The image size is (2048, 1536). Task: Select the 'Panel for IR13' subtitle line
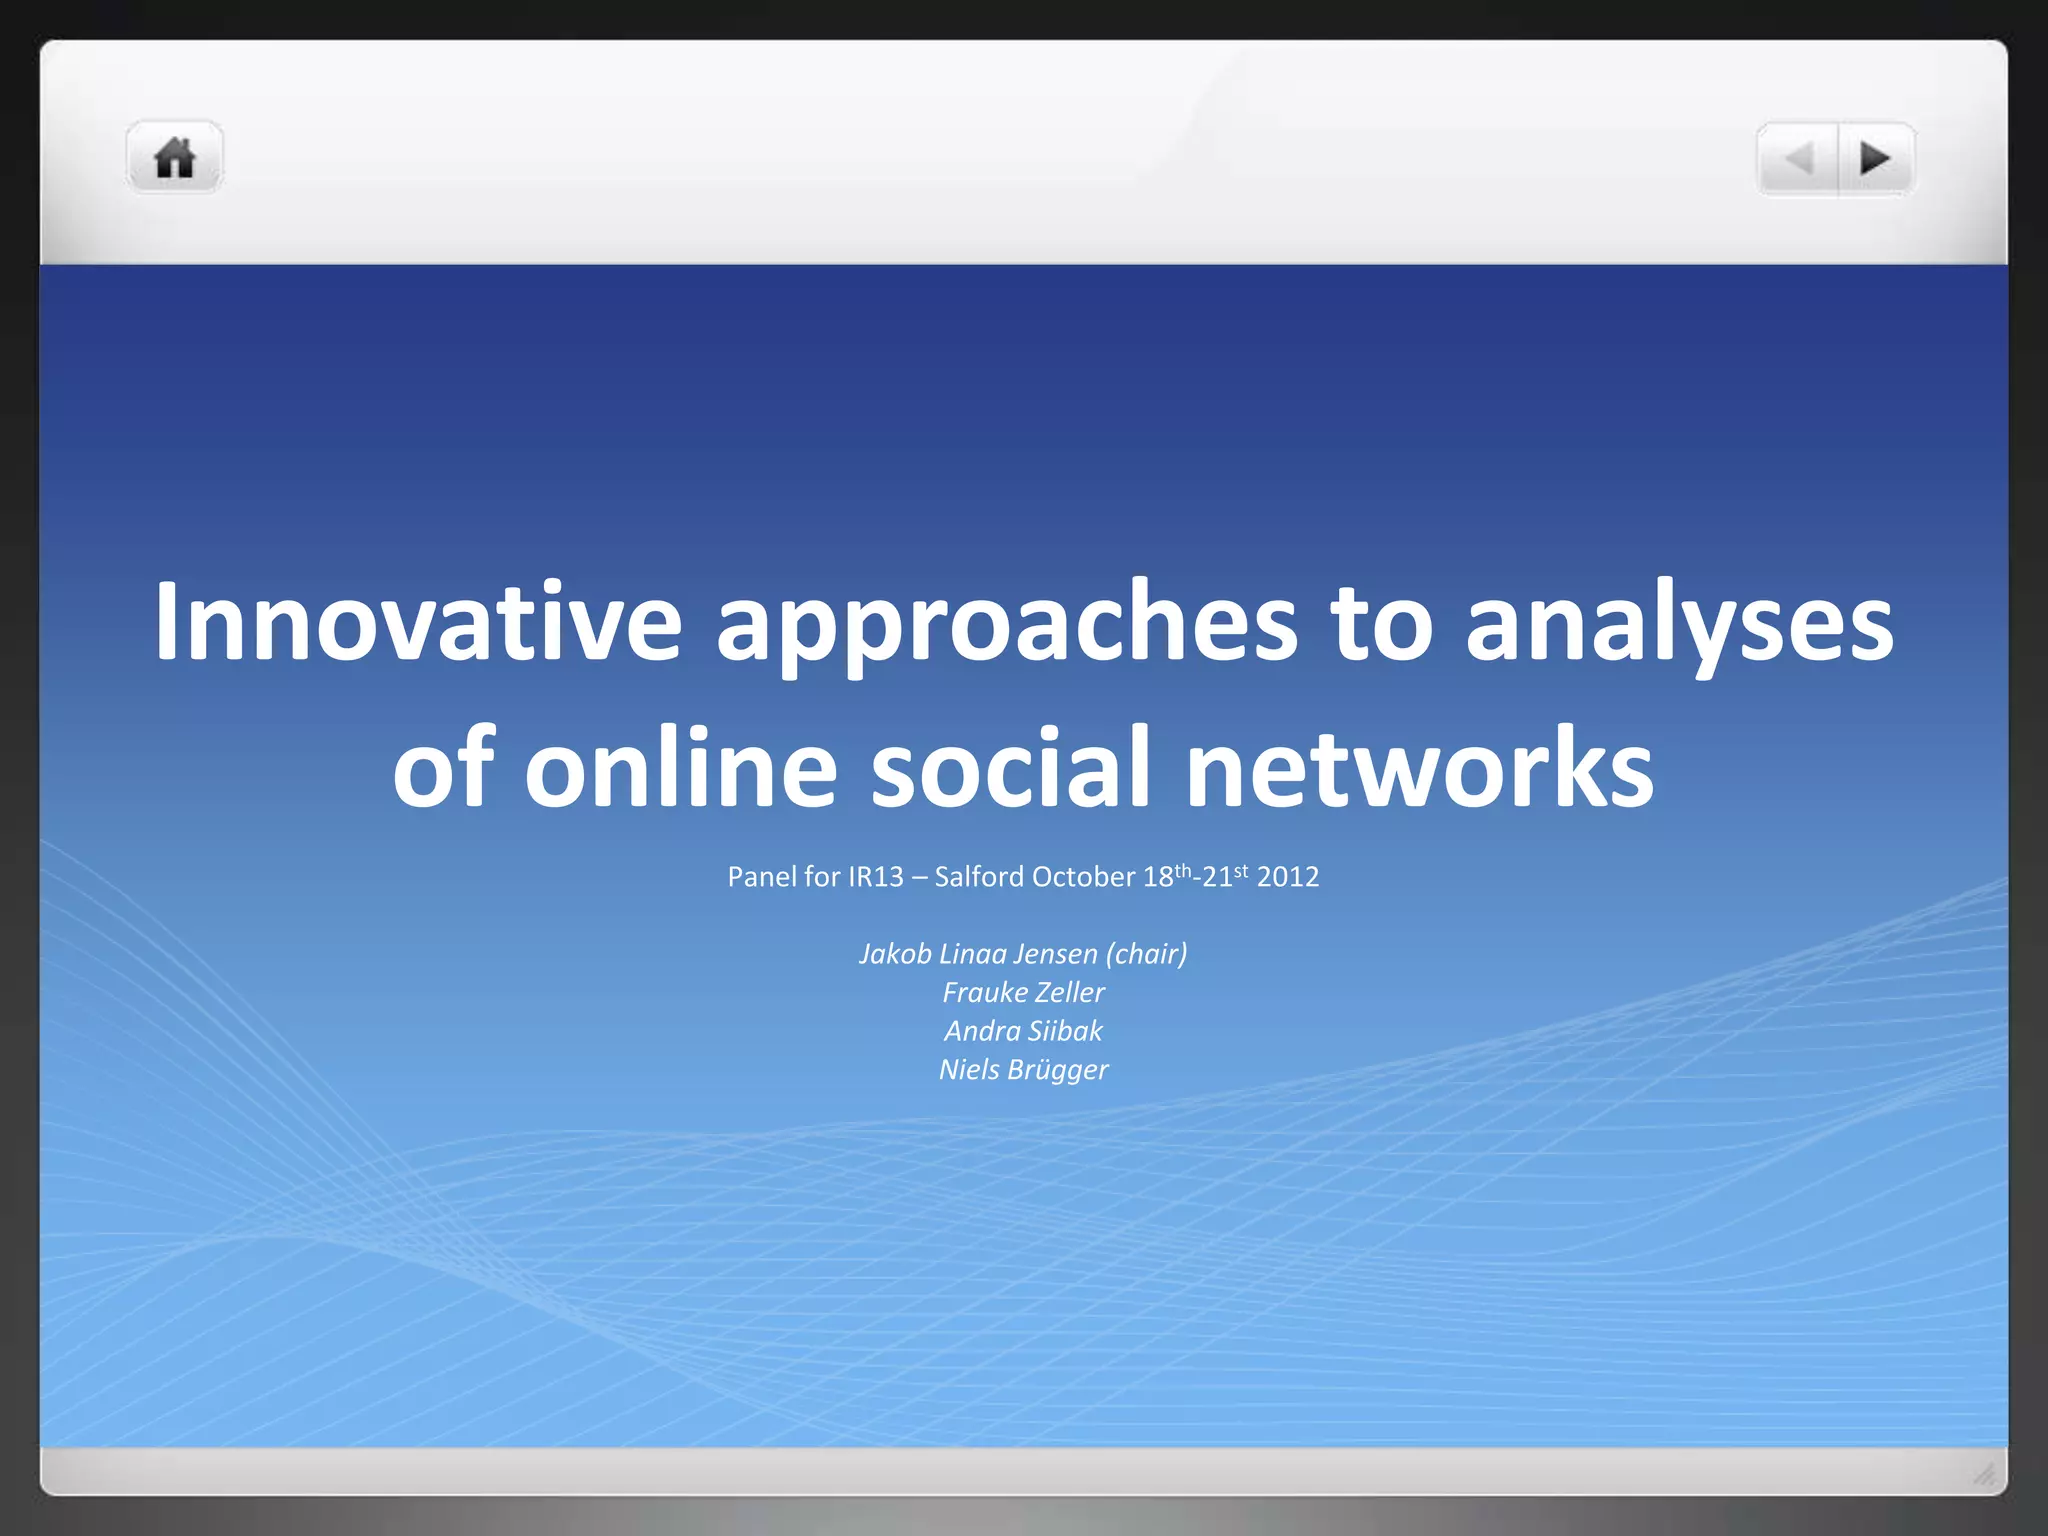pos(1023,877)
